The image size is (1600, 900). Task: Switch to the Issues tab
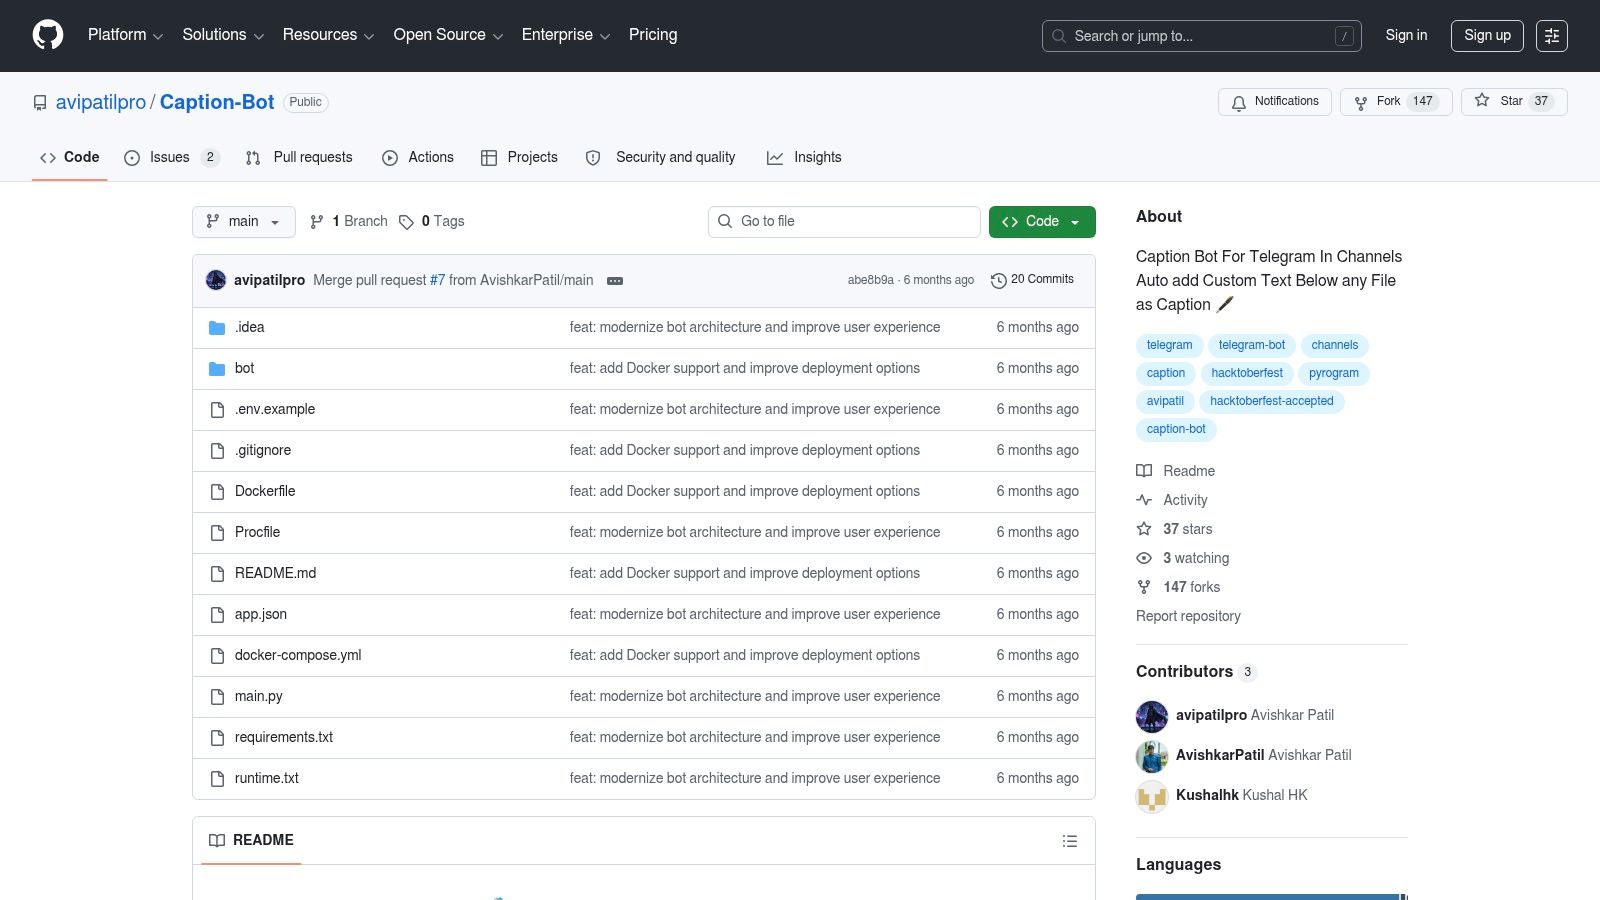[172, 158]
